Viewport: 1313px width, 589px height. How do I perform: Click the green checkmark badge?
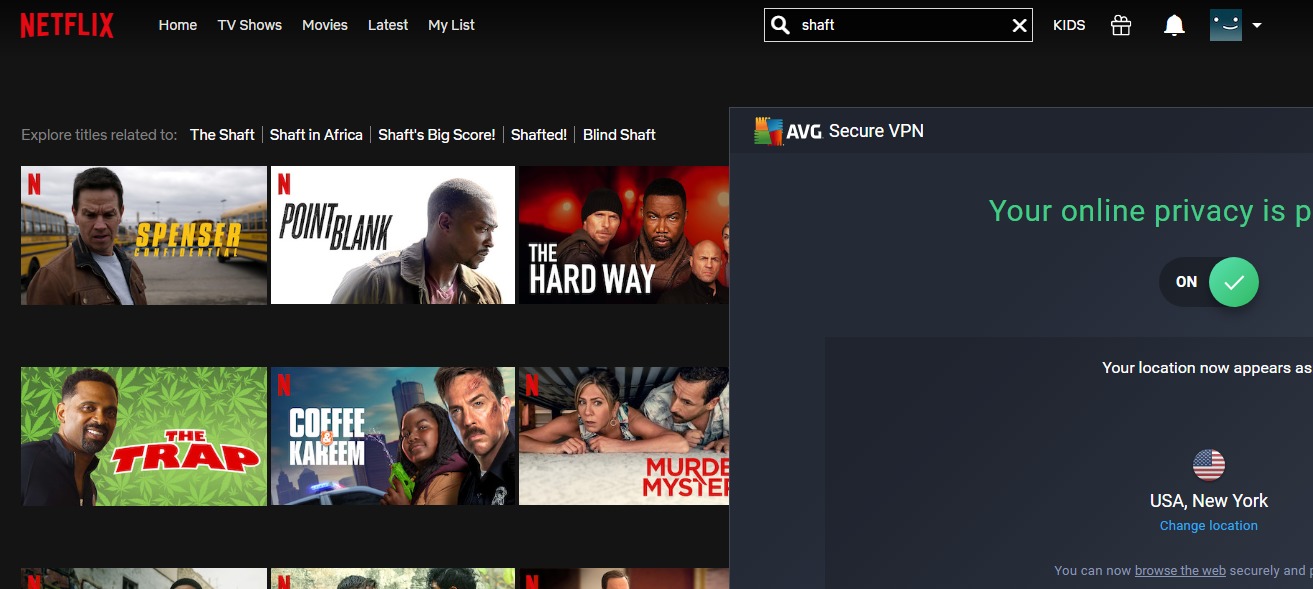1232,282
